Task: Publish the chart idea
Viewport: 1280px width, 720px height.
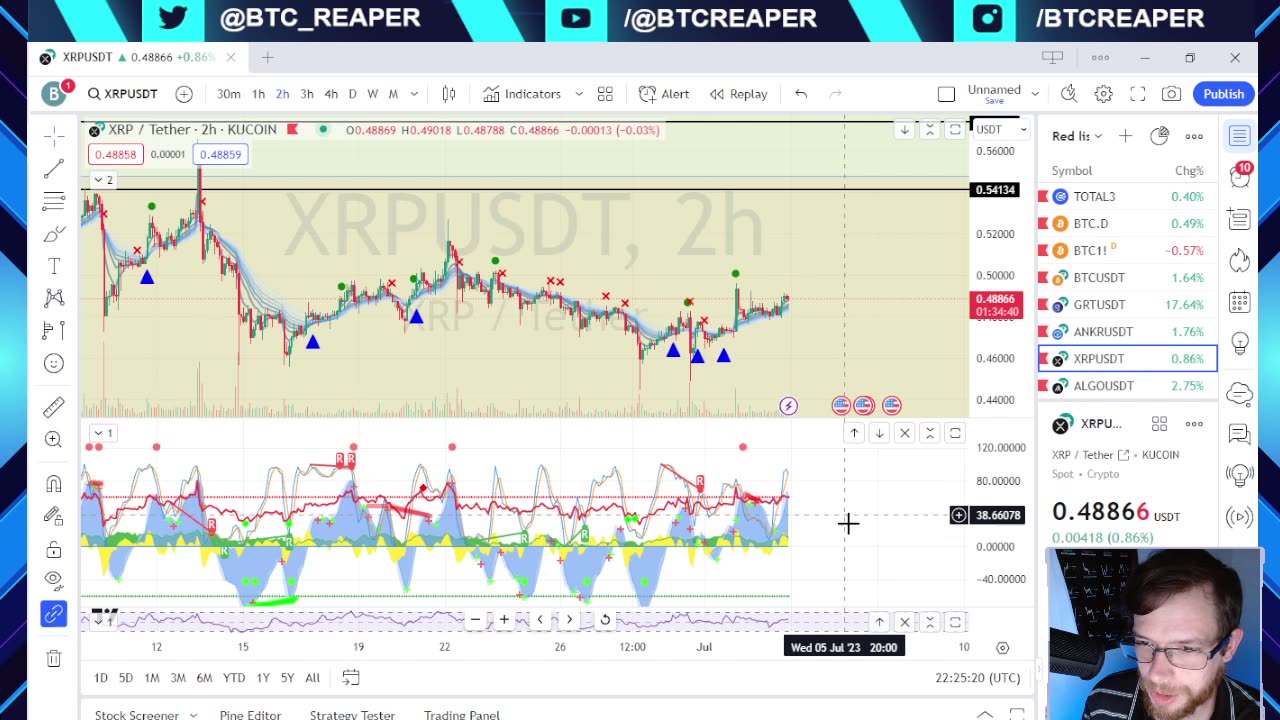Action: (x=1223, y=94)
